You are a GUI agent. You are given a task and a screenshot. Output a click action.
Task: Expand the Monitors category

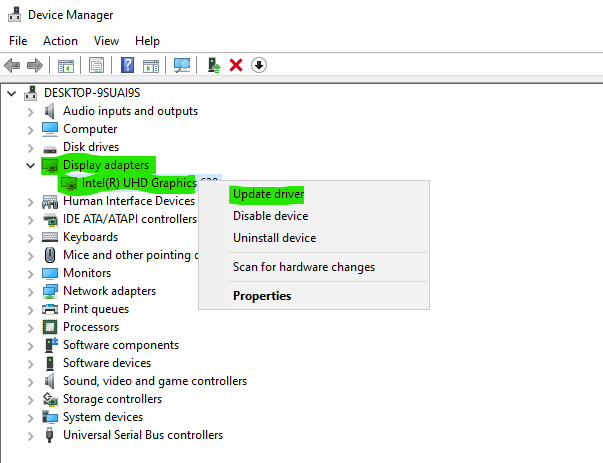point(30,274)
